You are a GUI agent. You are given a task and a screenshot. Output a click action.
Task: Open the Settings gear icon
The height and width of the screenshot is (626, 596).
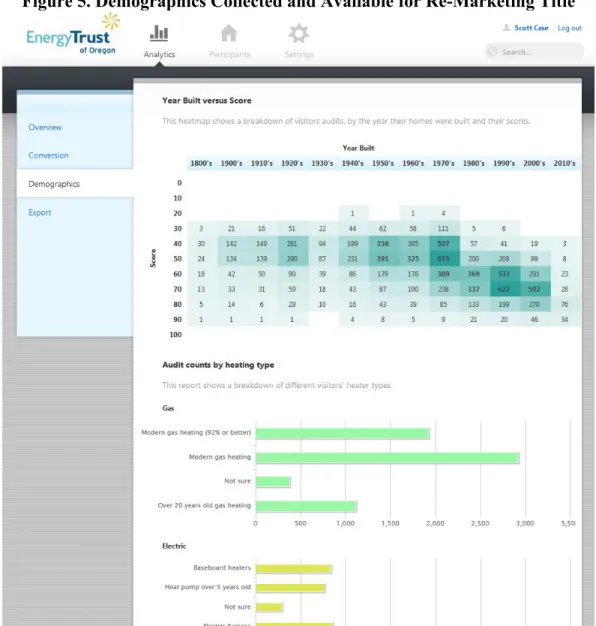[x=299, y=34]
